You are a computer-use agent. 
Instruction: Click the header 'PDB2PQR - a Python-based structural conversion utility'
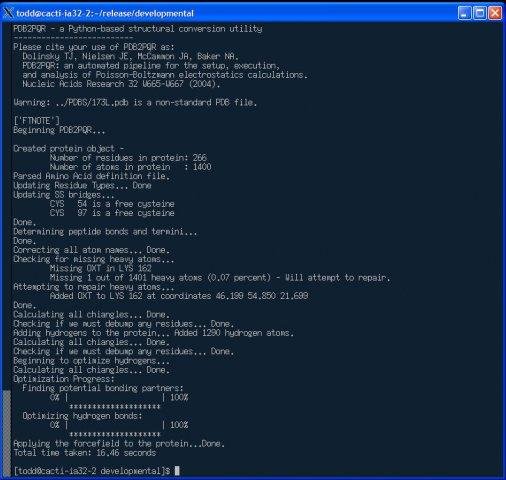pyautogui.click(x=138, y=29)
